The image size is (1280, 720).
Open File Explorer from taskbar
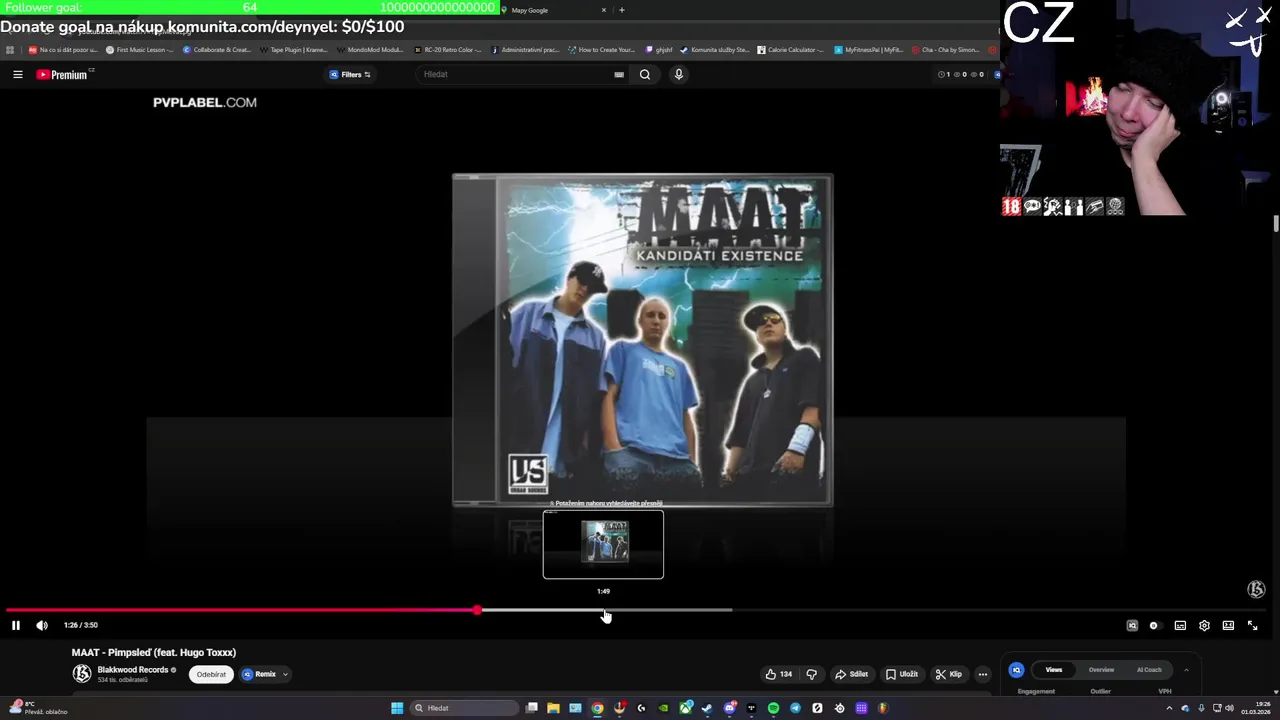553,708
